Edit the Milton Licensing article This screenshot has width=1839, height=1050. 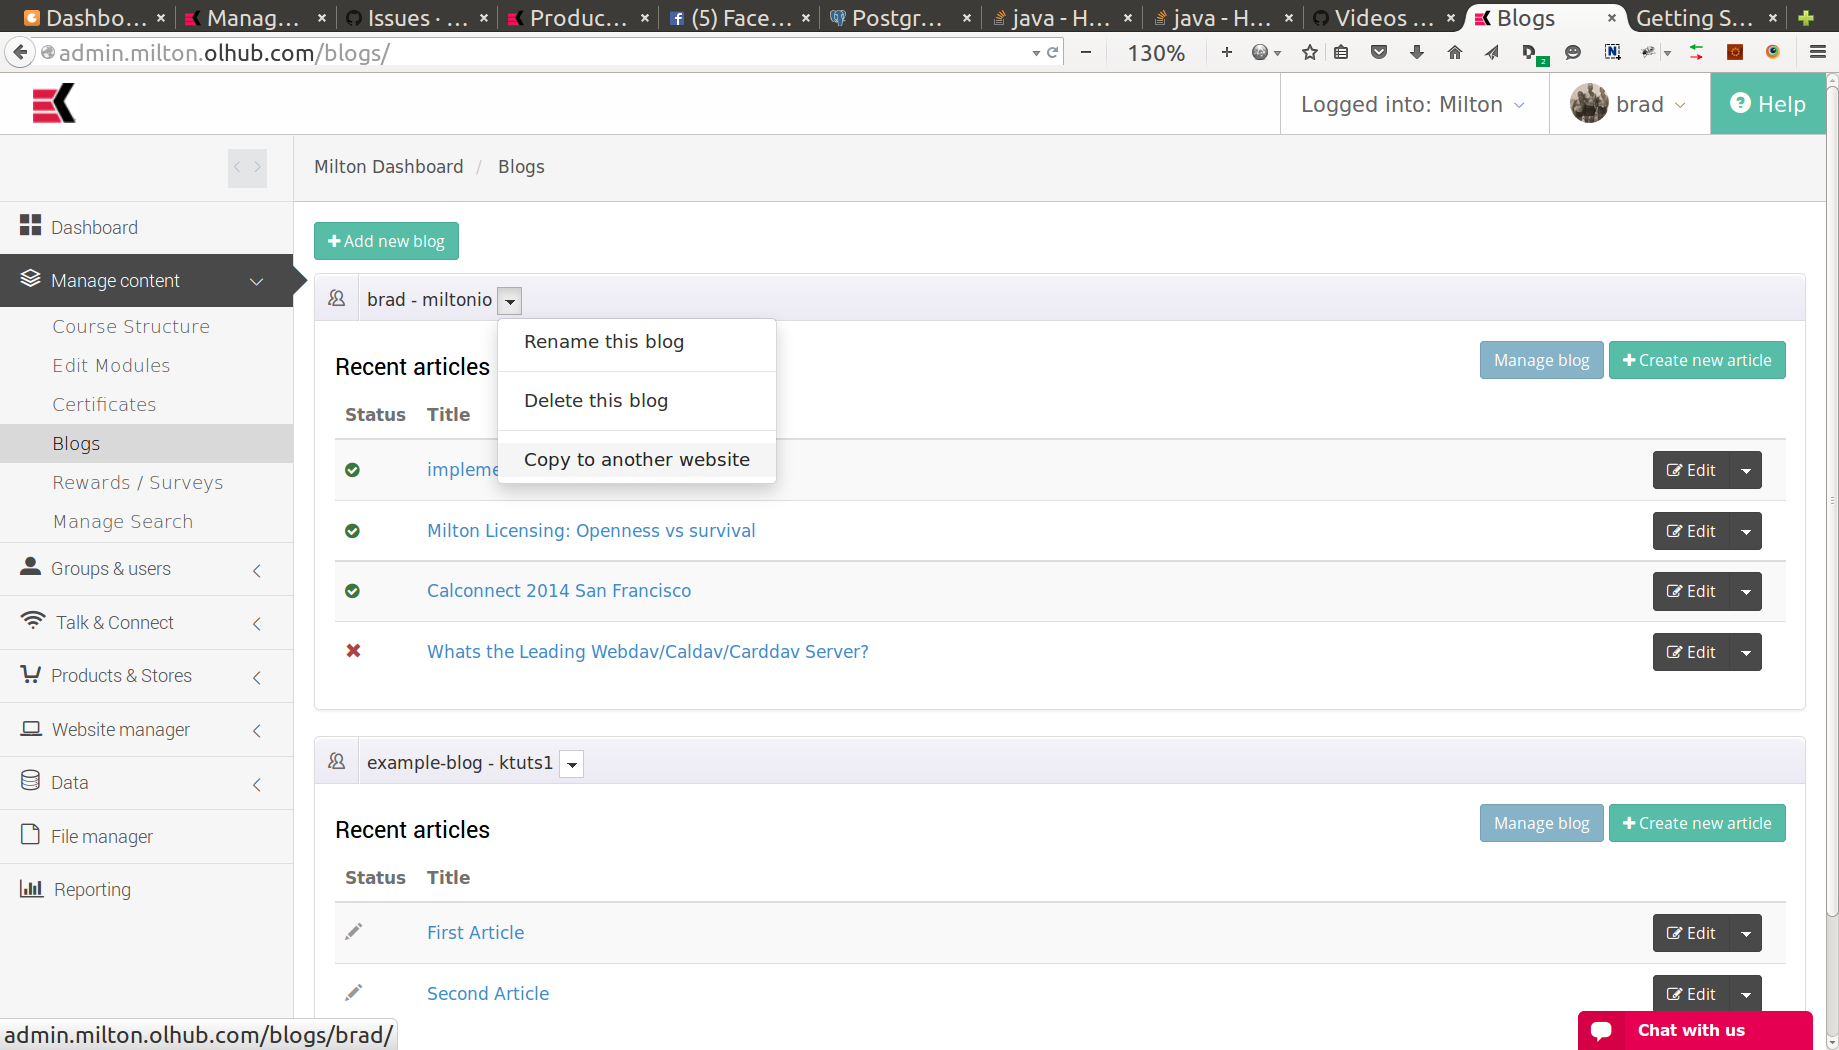coord(1691,531)
